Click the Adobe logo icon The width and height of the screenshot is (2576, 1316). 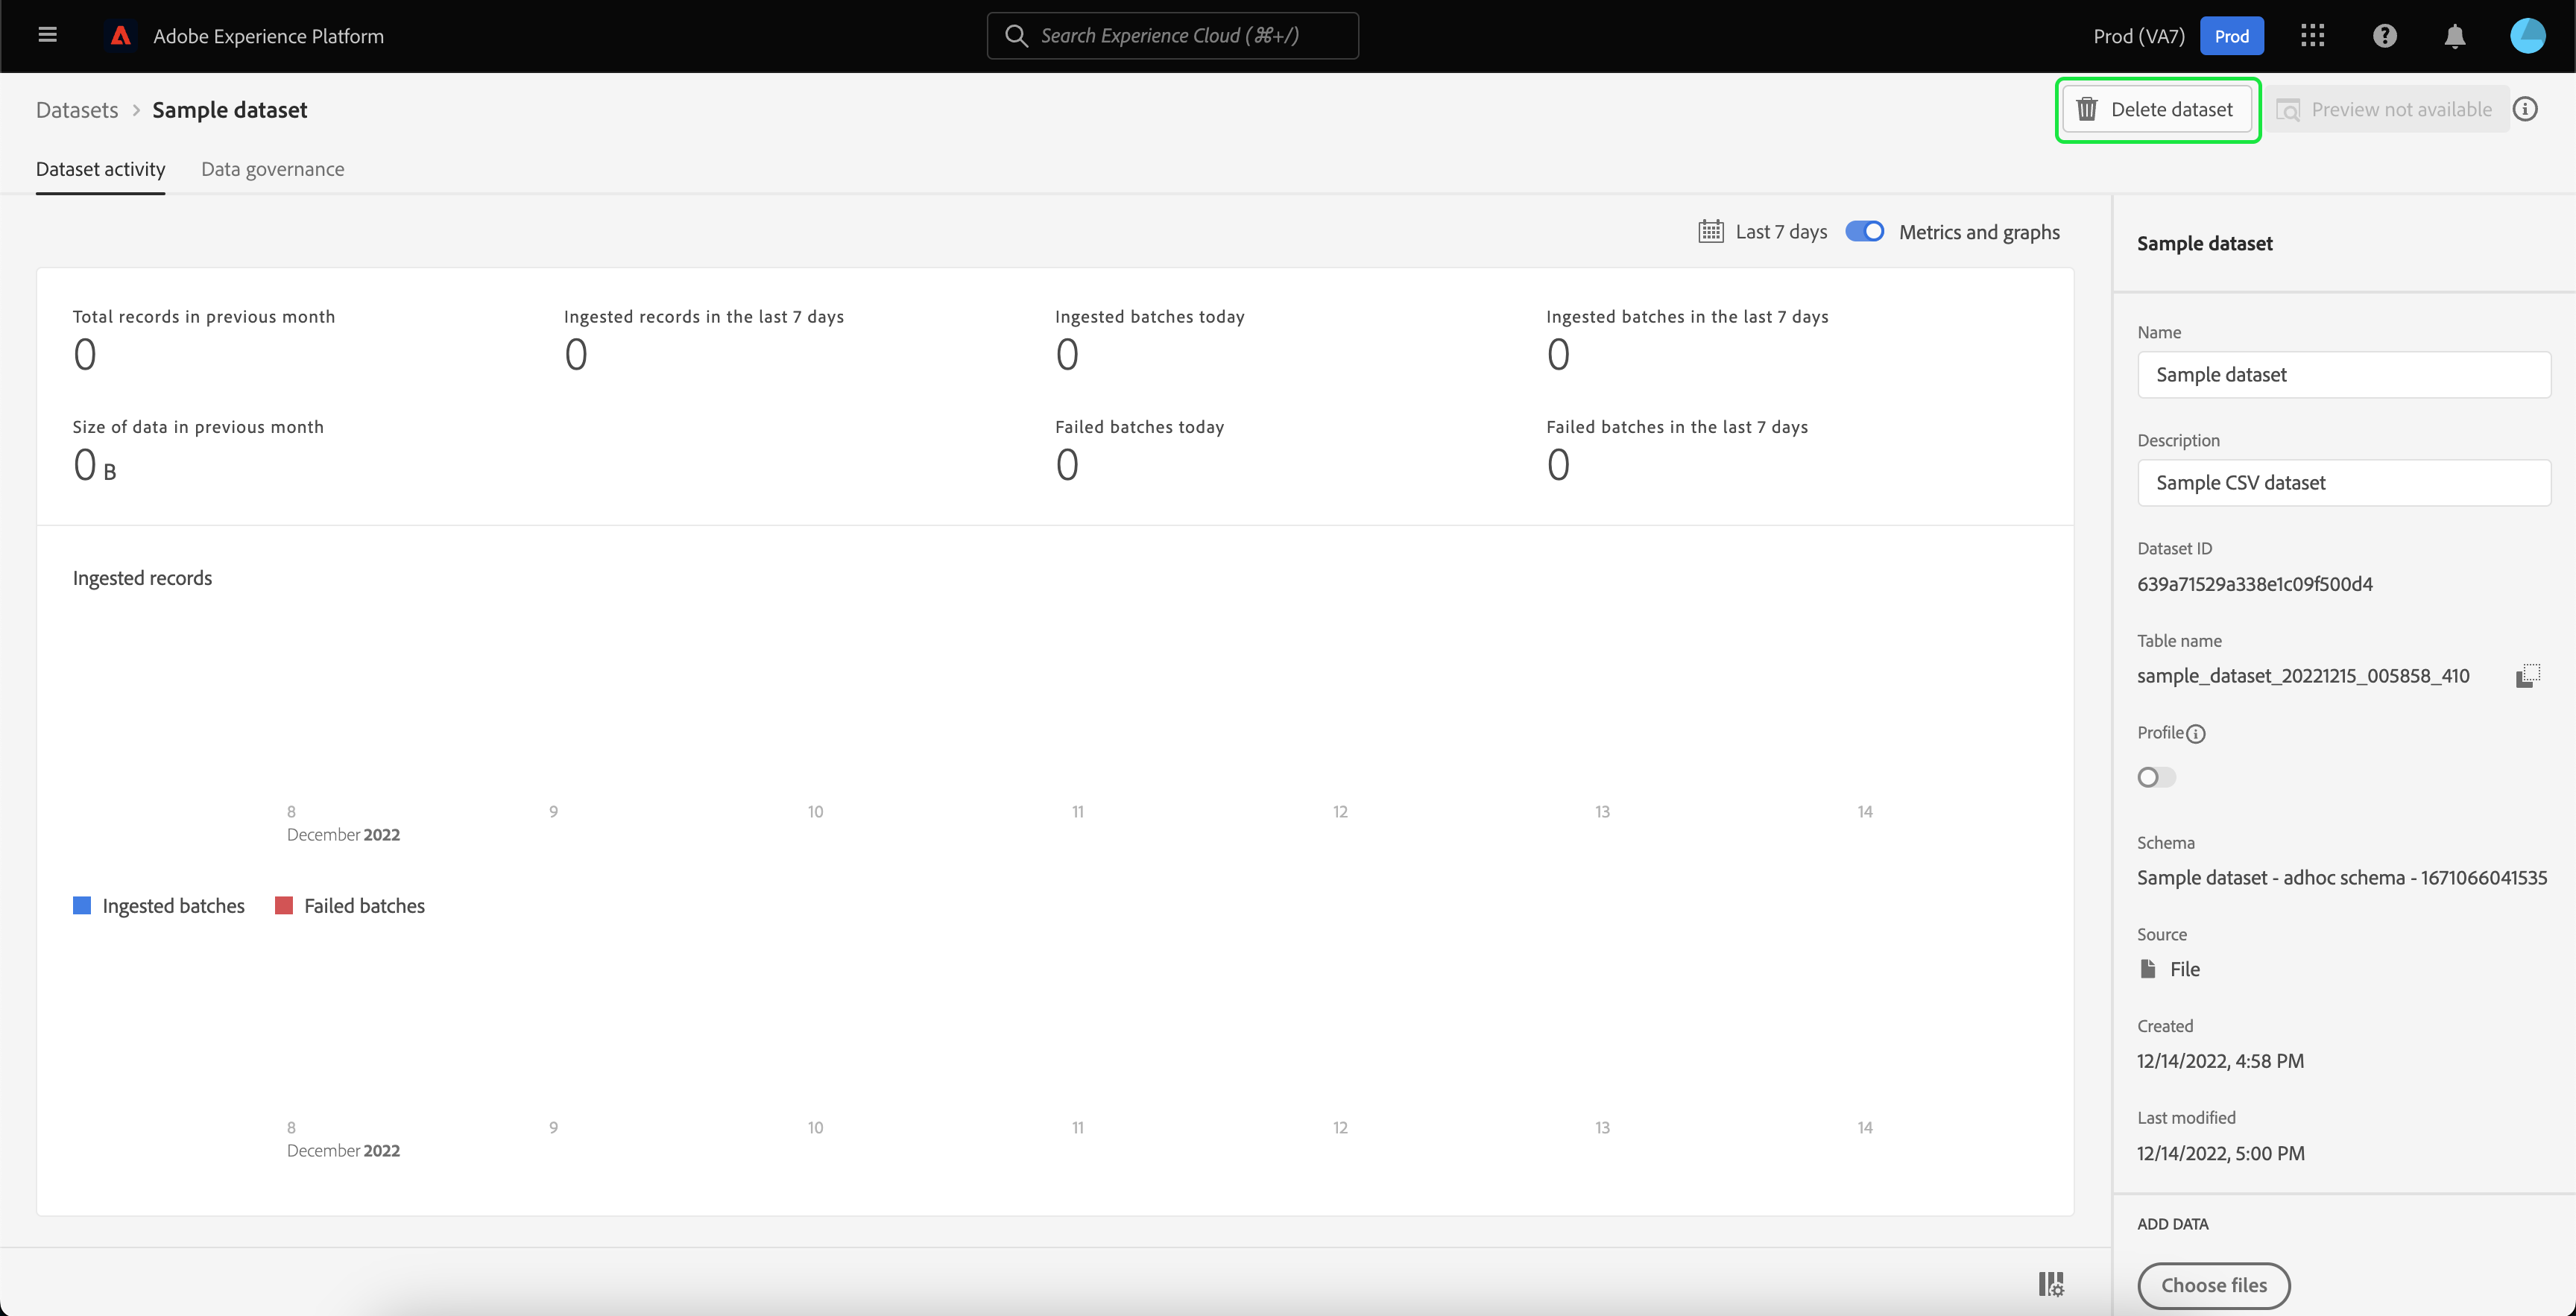[121, 36]
